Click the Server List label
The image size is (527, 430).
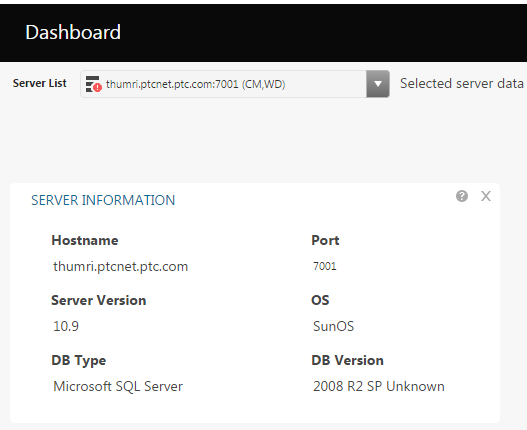40,83
